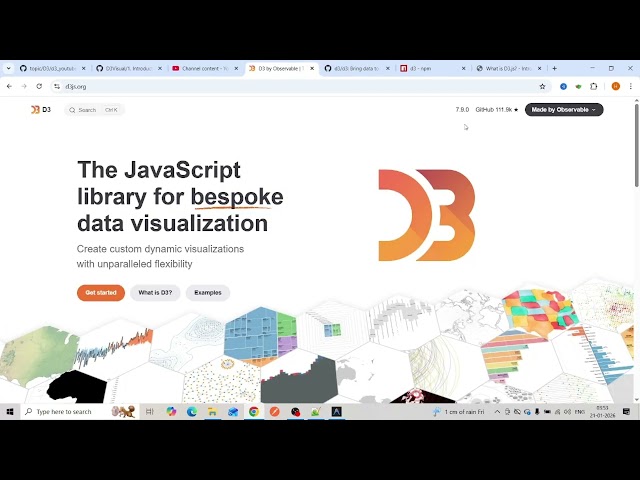
Task: Switch to the topic/D3/d3_youtube GitHub tab
Action: tap(53, 68)
